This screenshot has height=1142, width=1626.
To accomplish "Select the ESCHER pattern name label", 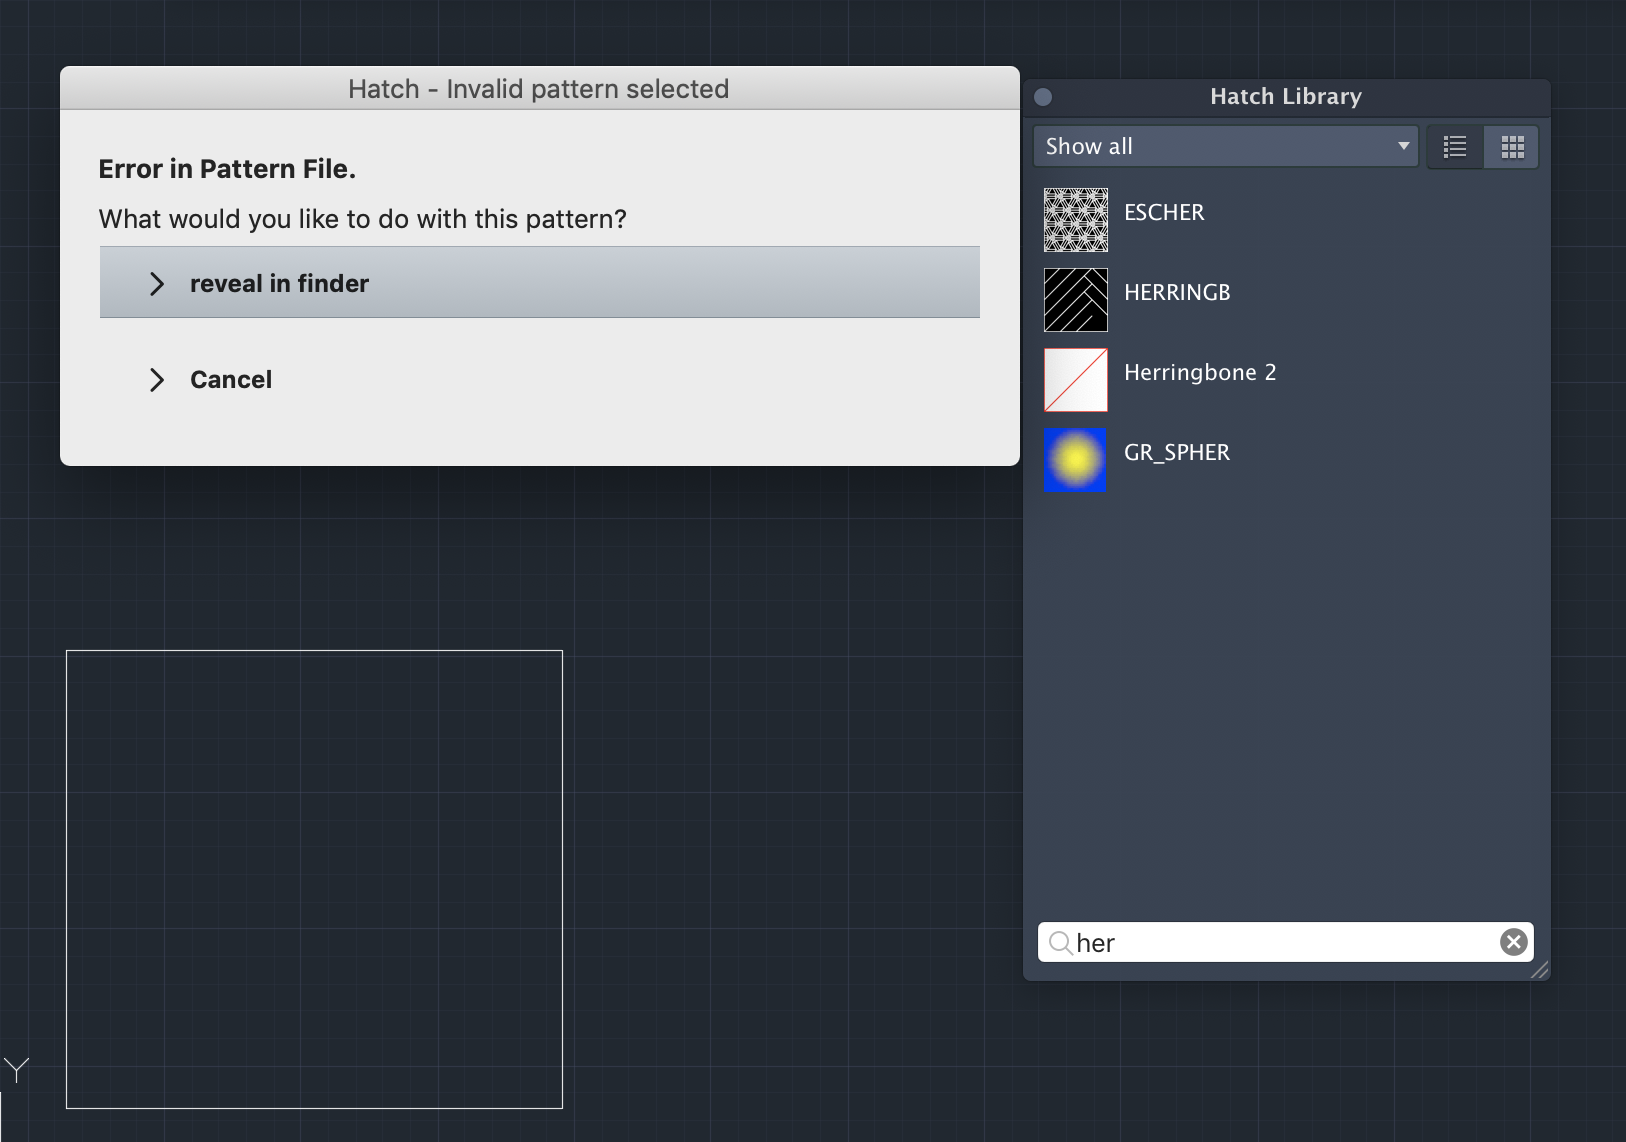I will pos(1165,211).
